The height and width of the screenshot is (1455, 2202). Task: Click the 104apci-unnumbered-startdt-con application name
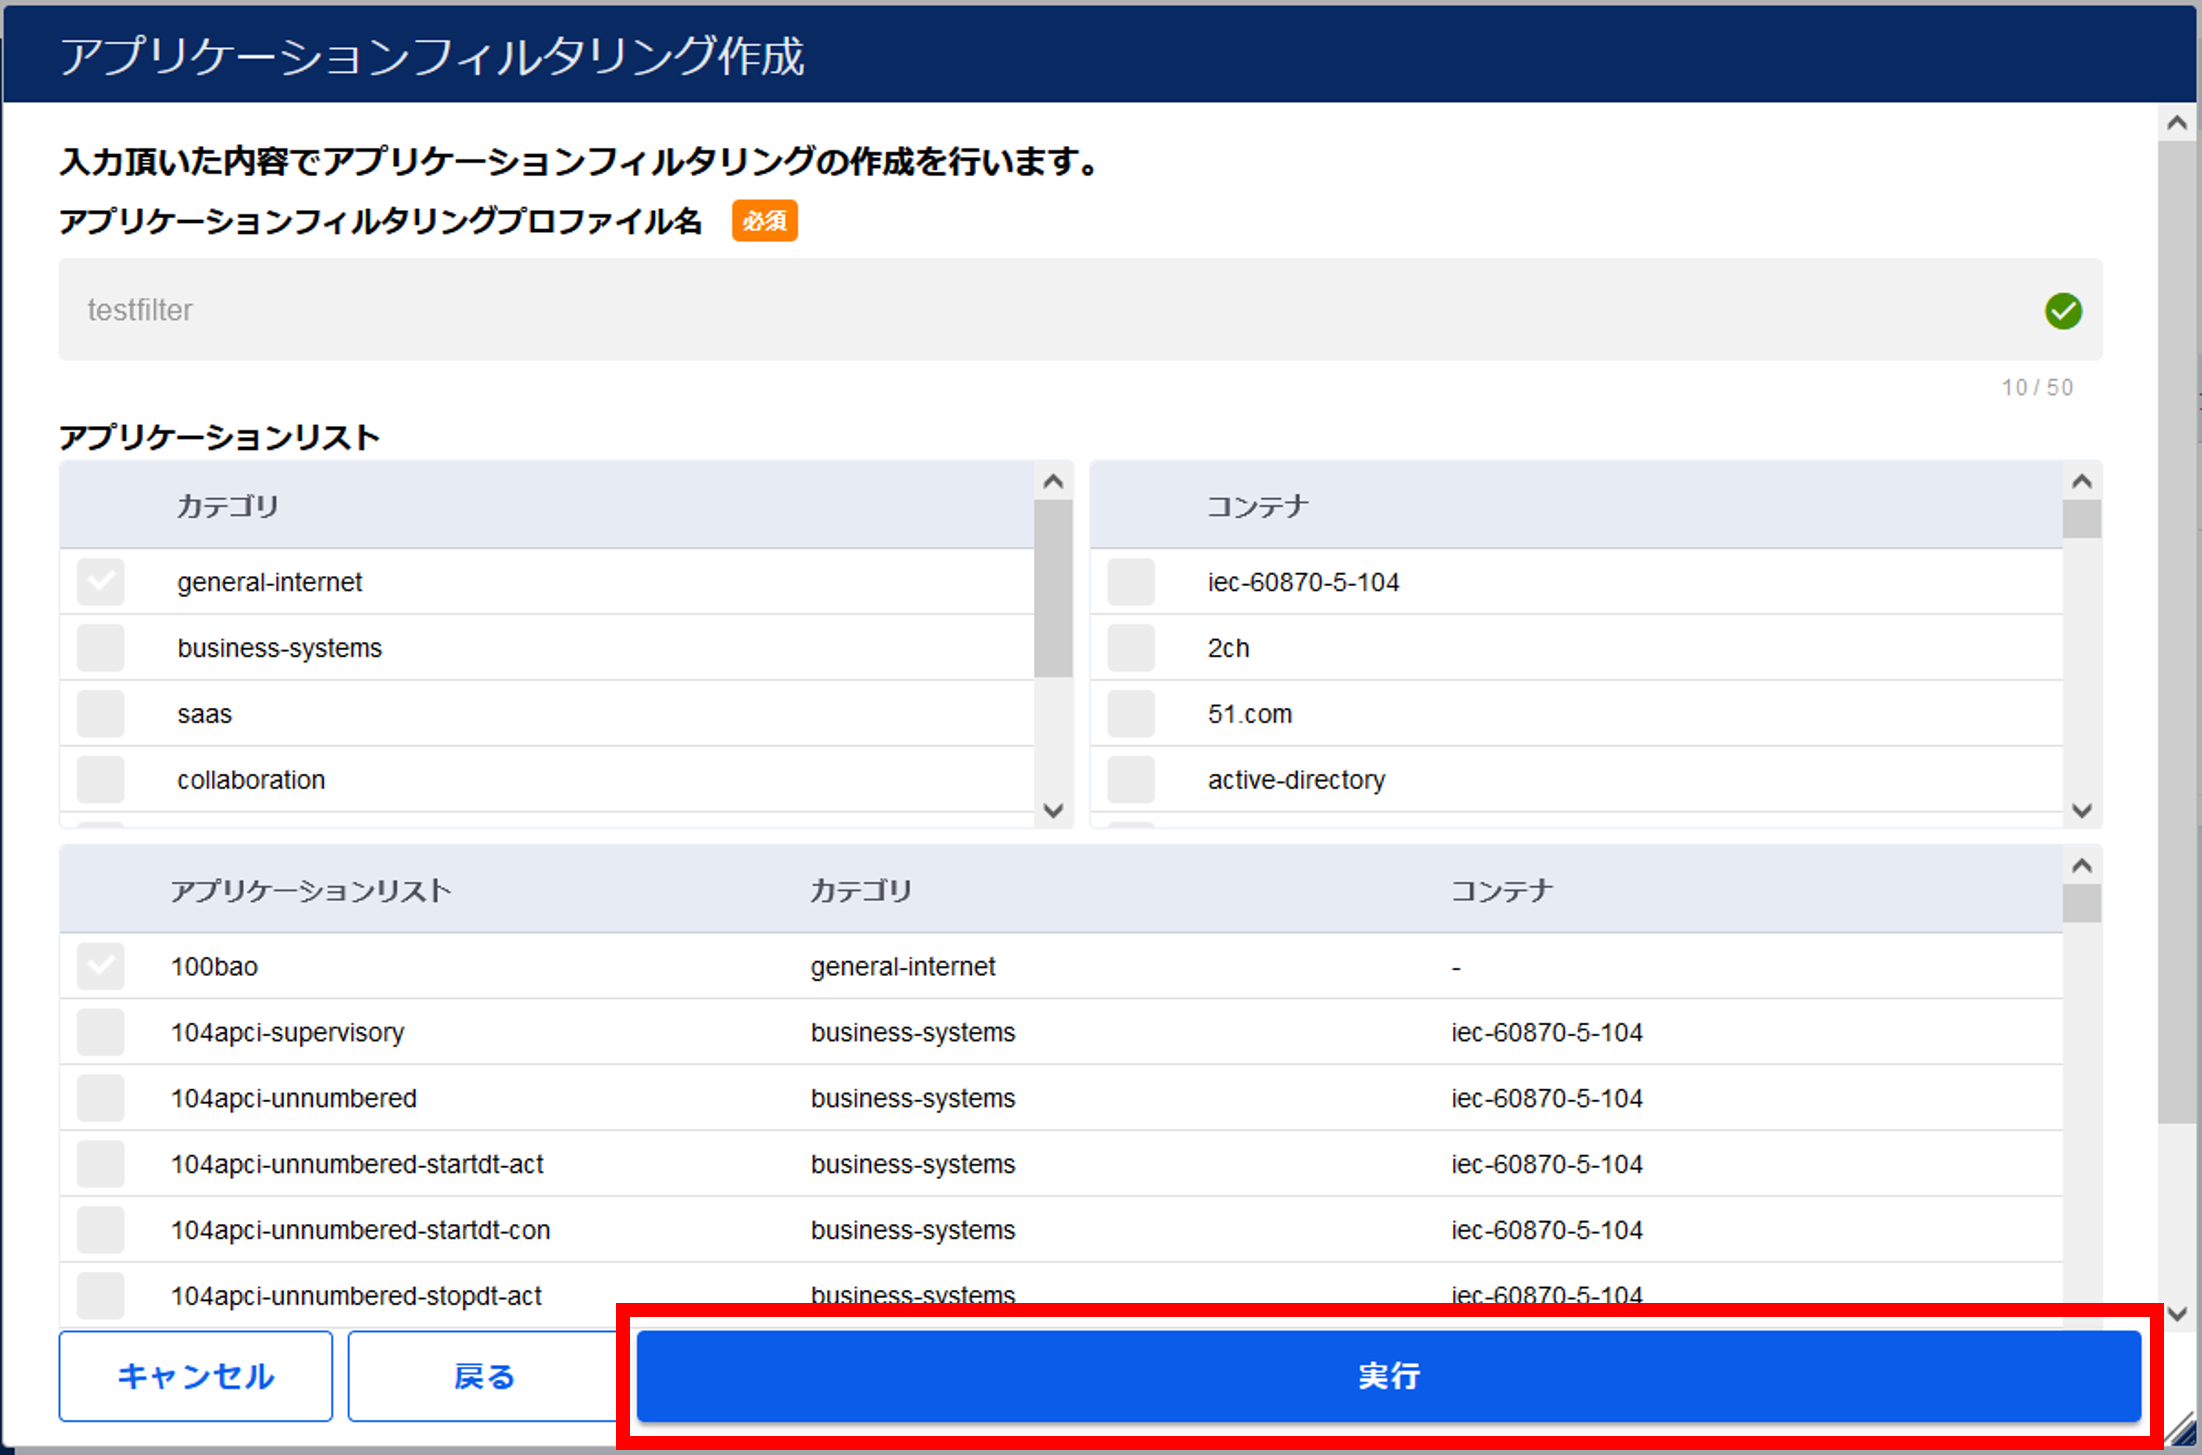361,1230
